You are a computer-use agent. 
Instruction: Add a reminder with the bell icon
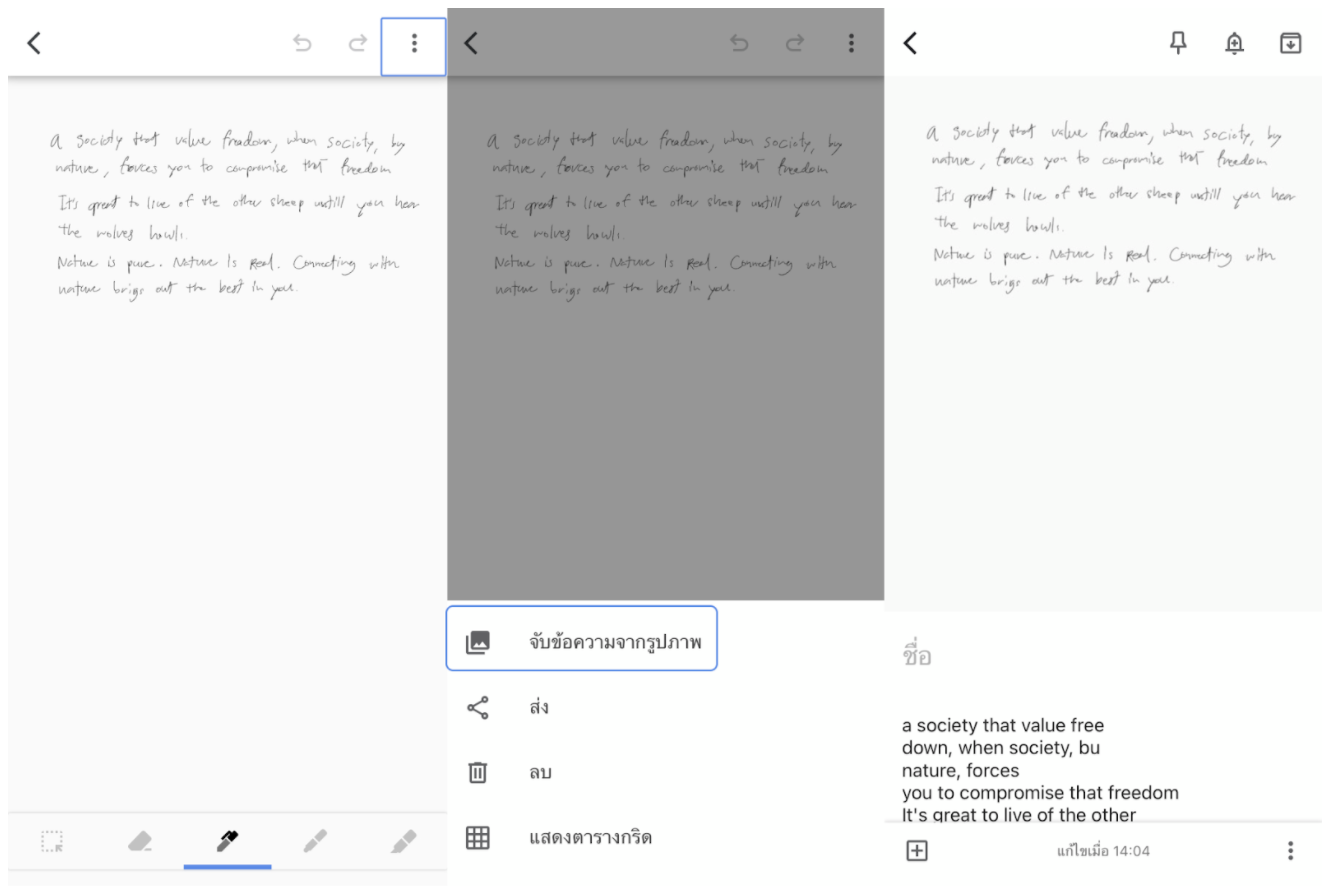[1235, 43]
